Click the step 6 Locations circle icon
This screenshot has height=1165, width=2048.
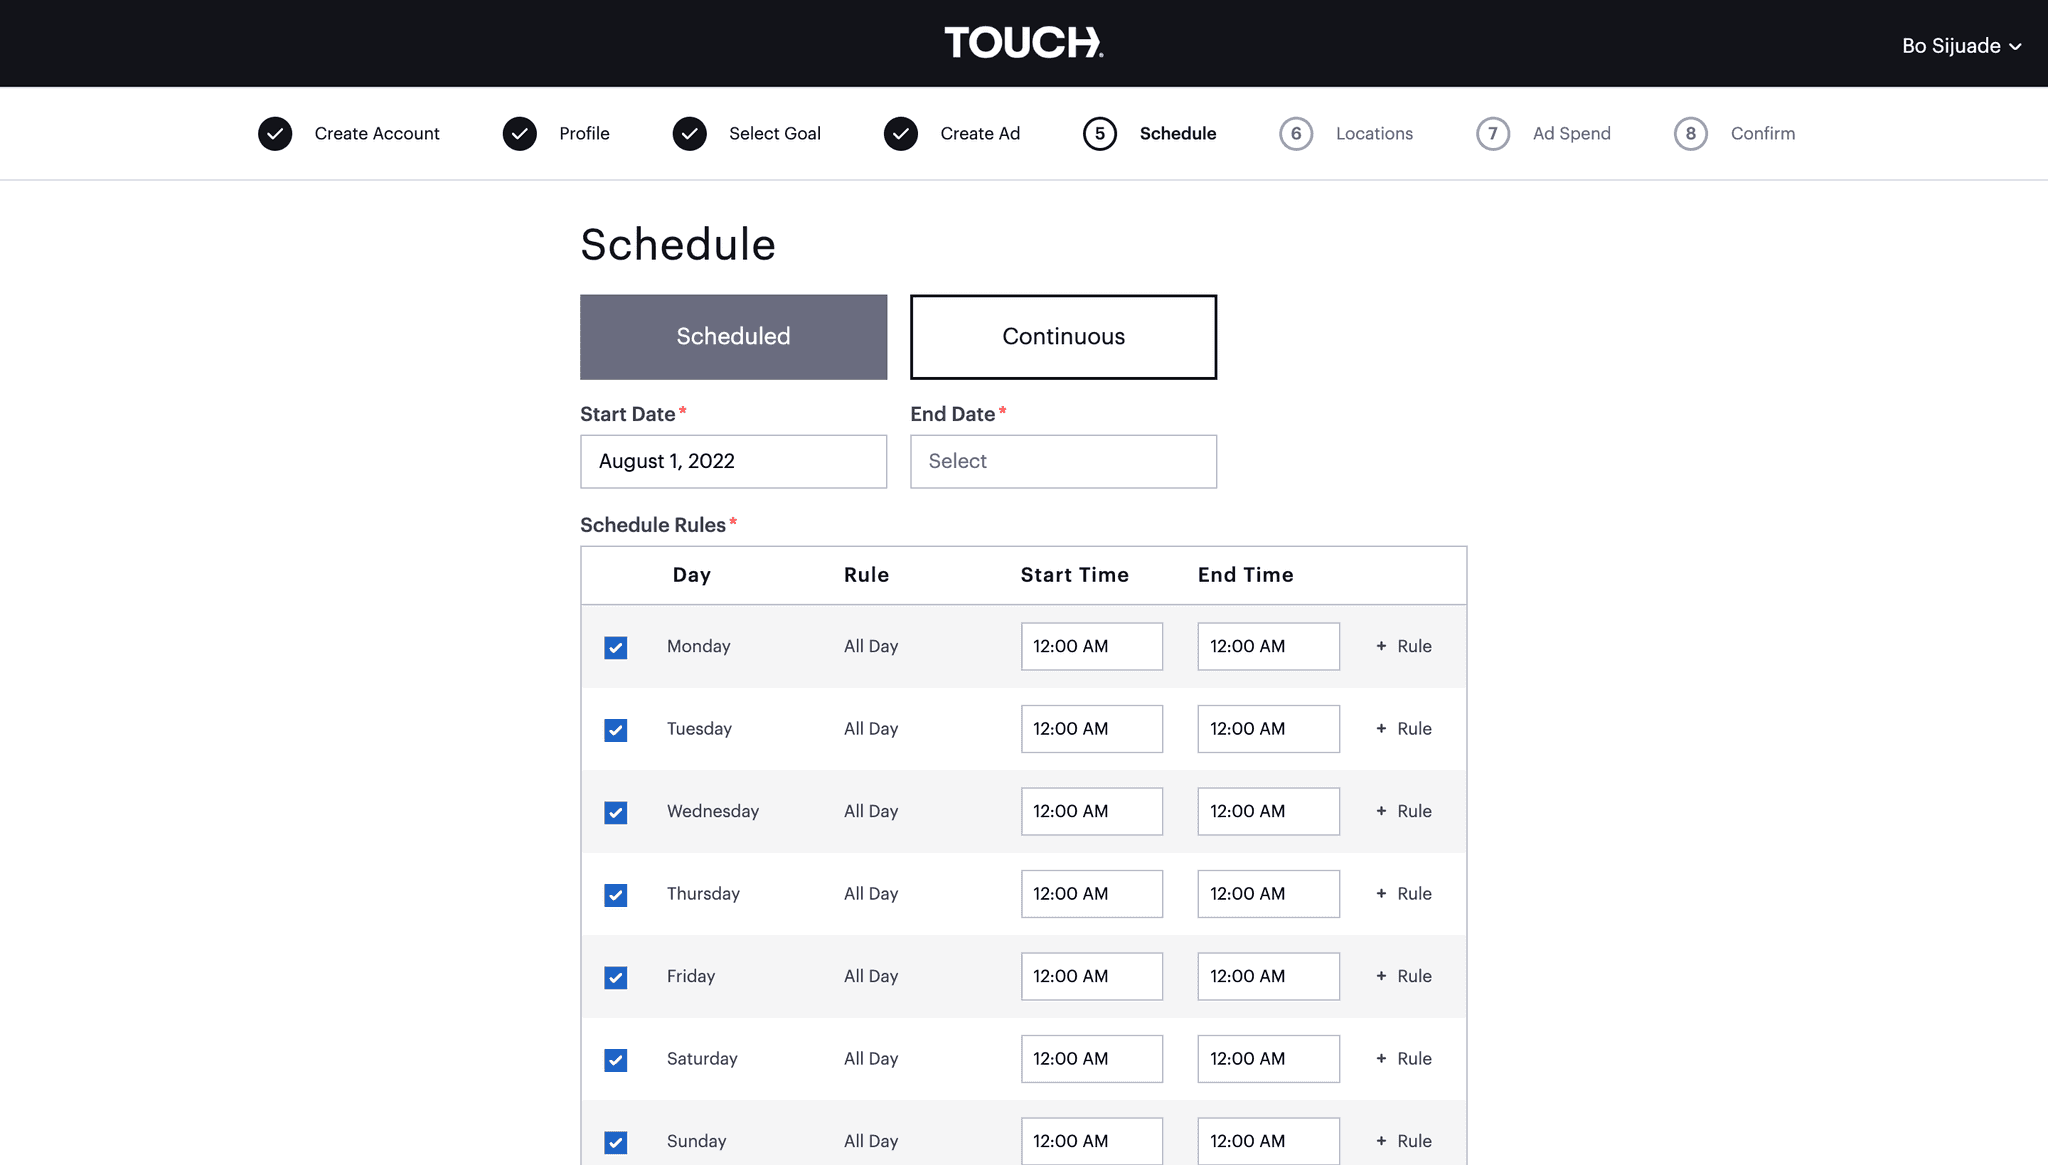pos(1296,134)
